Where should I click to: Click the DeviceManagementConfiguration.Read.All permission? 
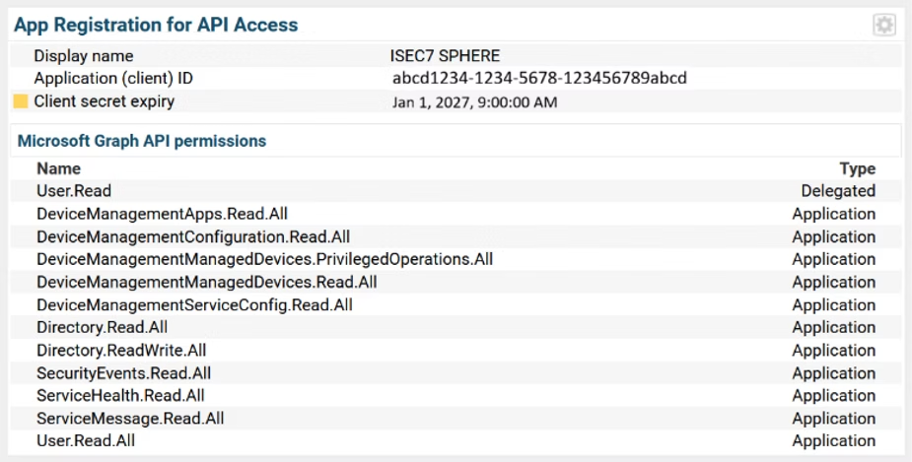pos(193,236)
